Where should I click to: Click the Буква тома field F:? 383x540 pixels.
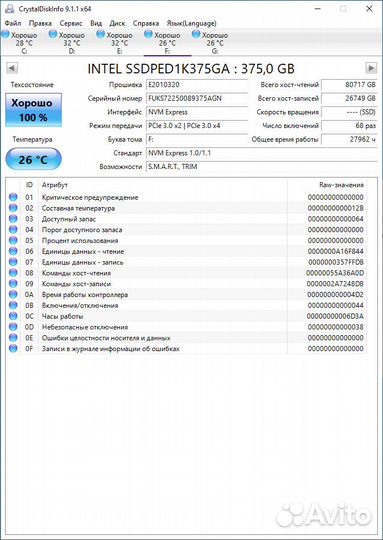pos(197,139)
